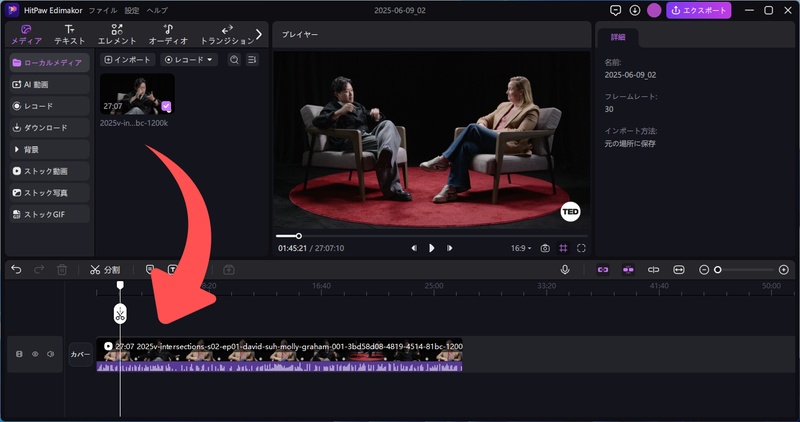Select ストックGIF in the sidebar
Viewport: 800px width, 422px height.
(x=49, y=214)
